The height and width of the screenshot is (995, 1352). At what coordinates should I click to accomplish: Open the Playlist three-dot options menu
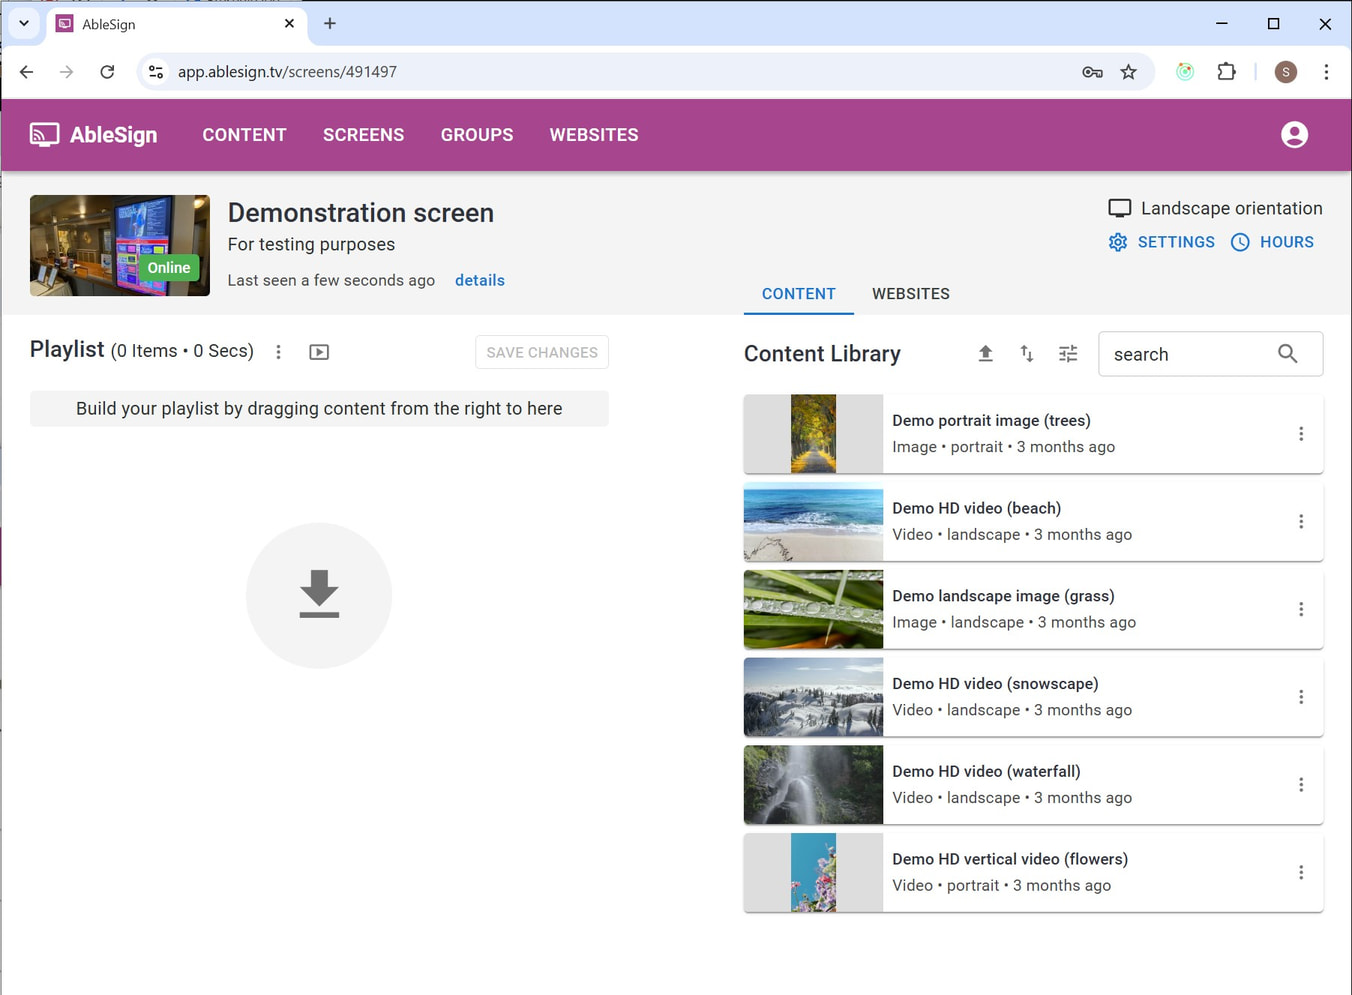click(x=279, y=352)
